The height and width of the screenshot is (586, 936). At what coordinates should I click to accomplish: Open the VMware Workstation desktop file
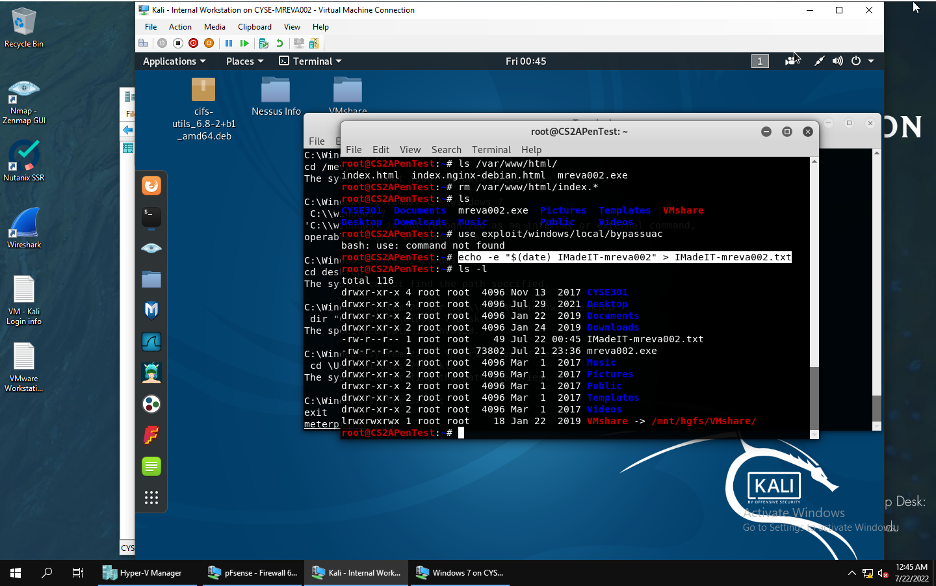[x=24, y=367]
